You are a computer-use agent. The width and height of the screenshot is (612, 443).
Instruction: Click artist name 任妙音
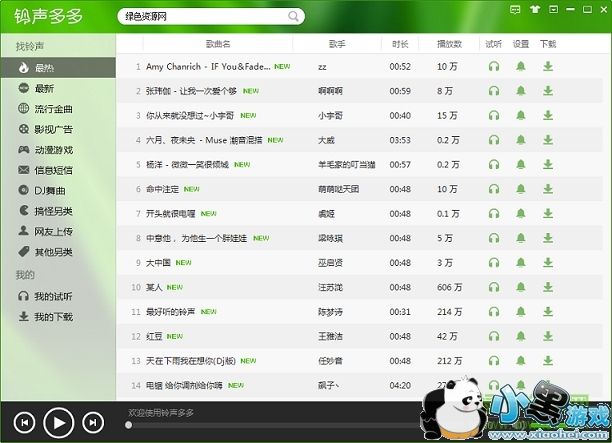point(330,361)
